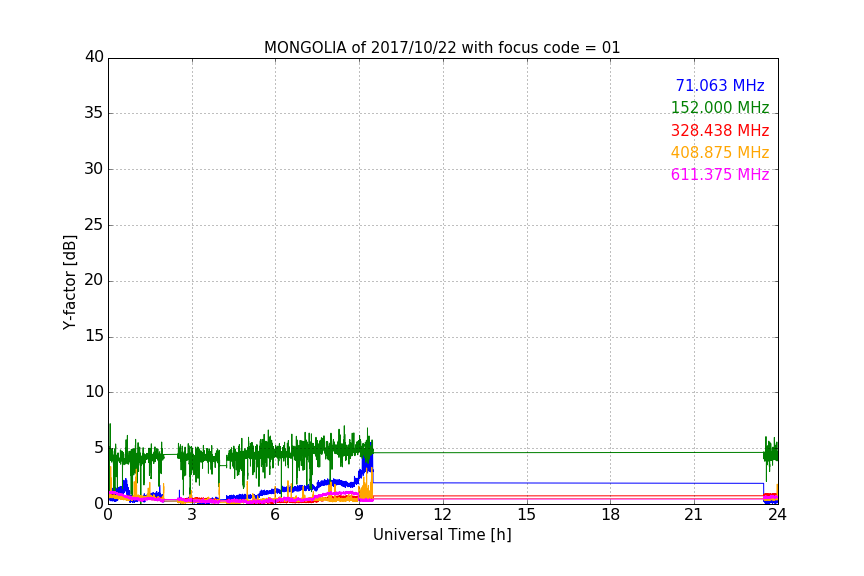Click the x-axis tick value 15
The width and height of the screenshot is (864, 576).
pos(527,515)
